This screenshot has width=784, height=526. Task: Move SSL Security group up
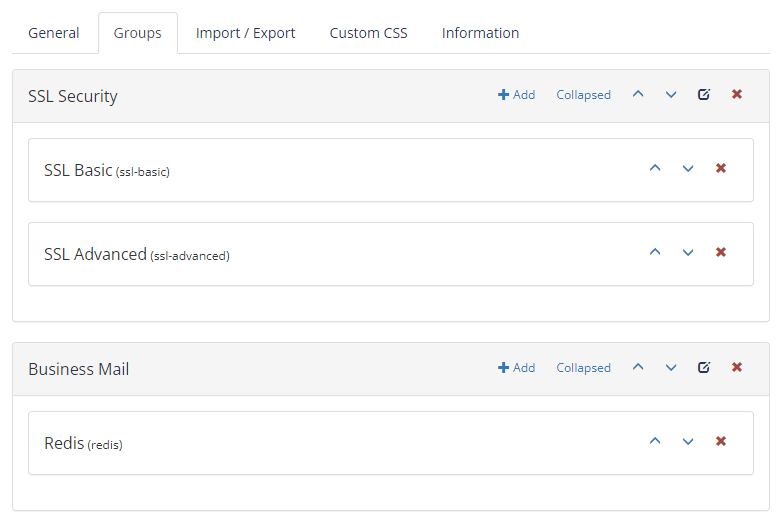point(638,94)
